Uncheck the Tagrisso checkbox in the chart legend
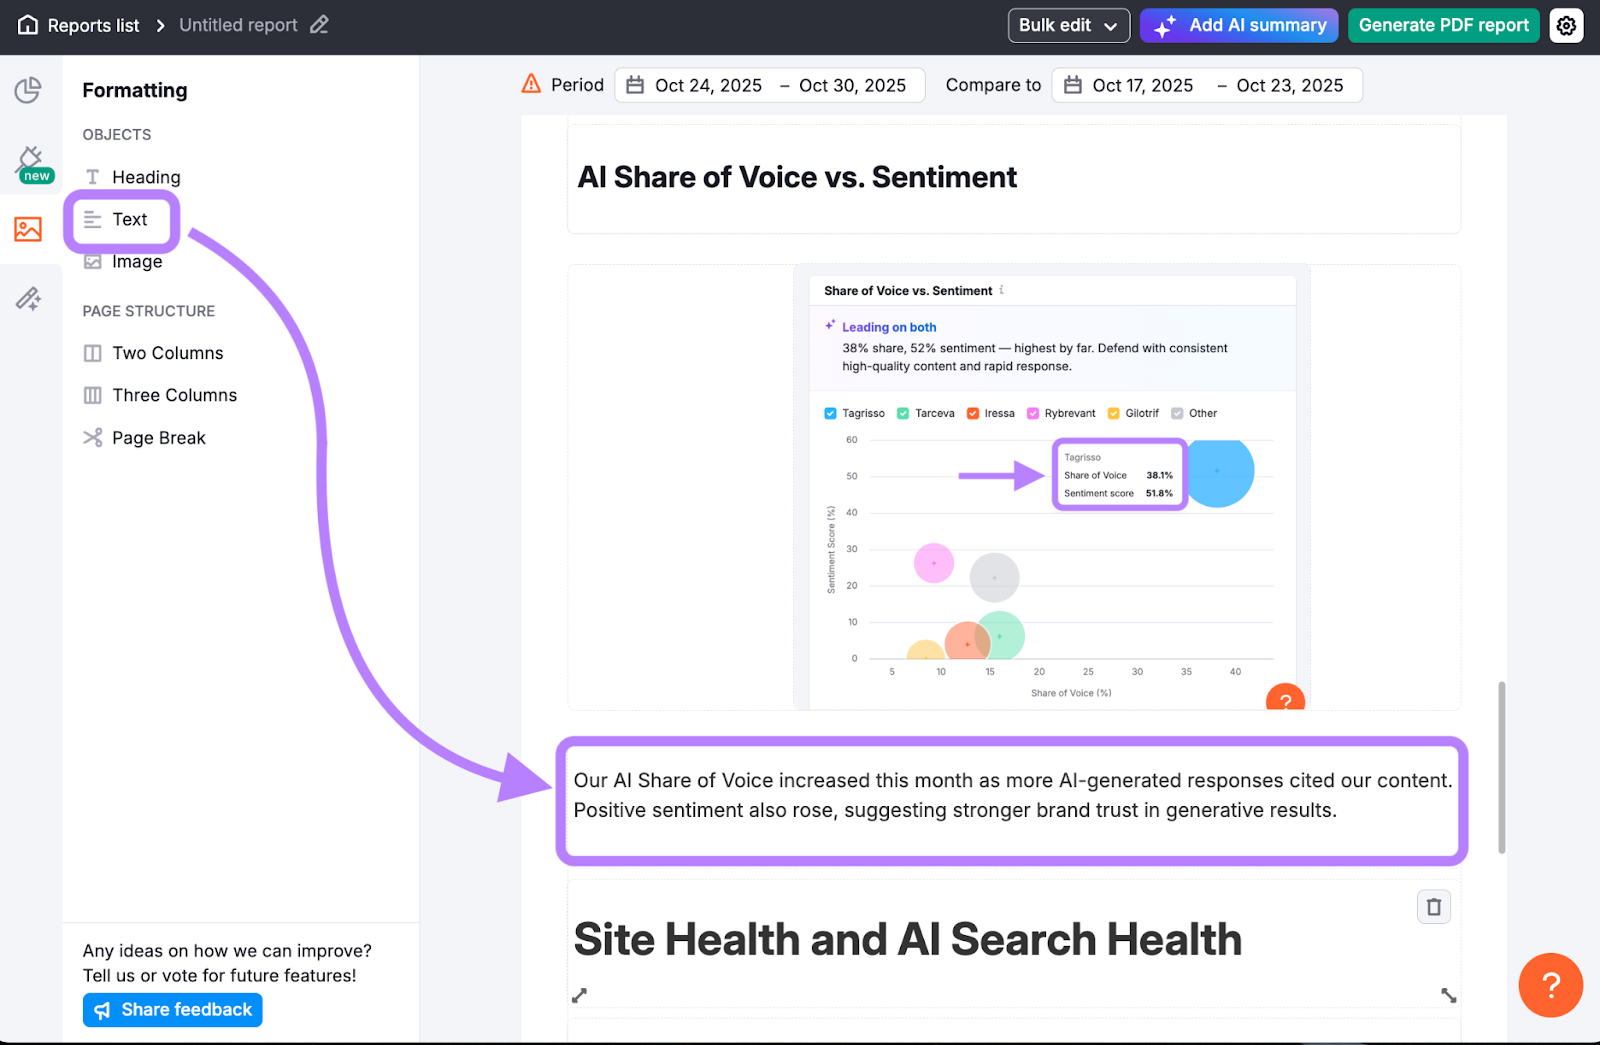Image resolution: width=1600 pixels, height=1045 pixels. pyautogui.click(x=830, y=413)
